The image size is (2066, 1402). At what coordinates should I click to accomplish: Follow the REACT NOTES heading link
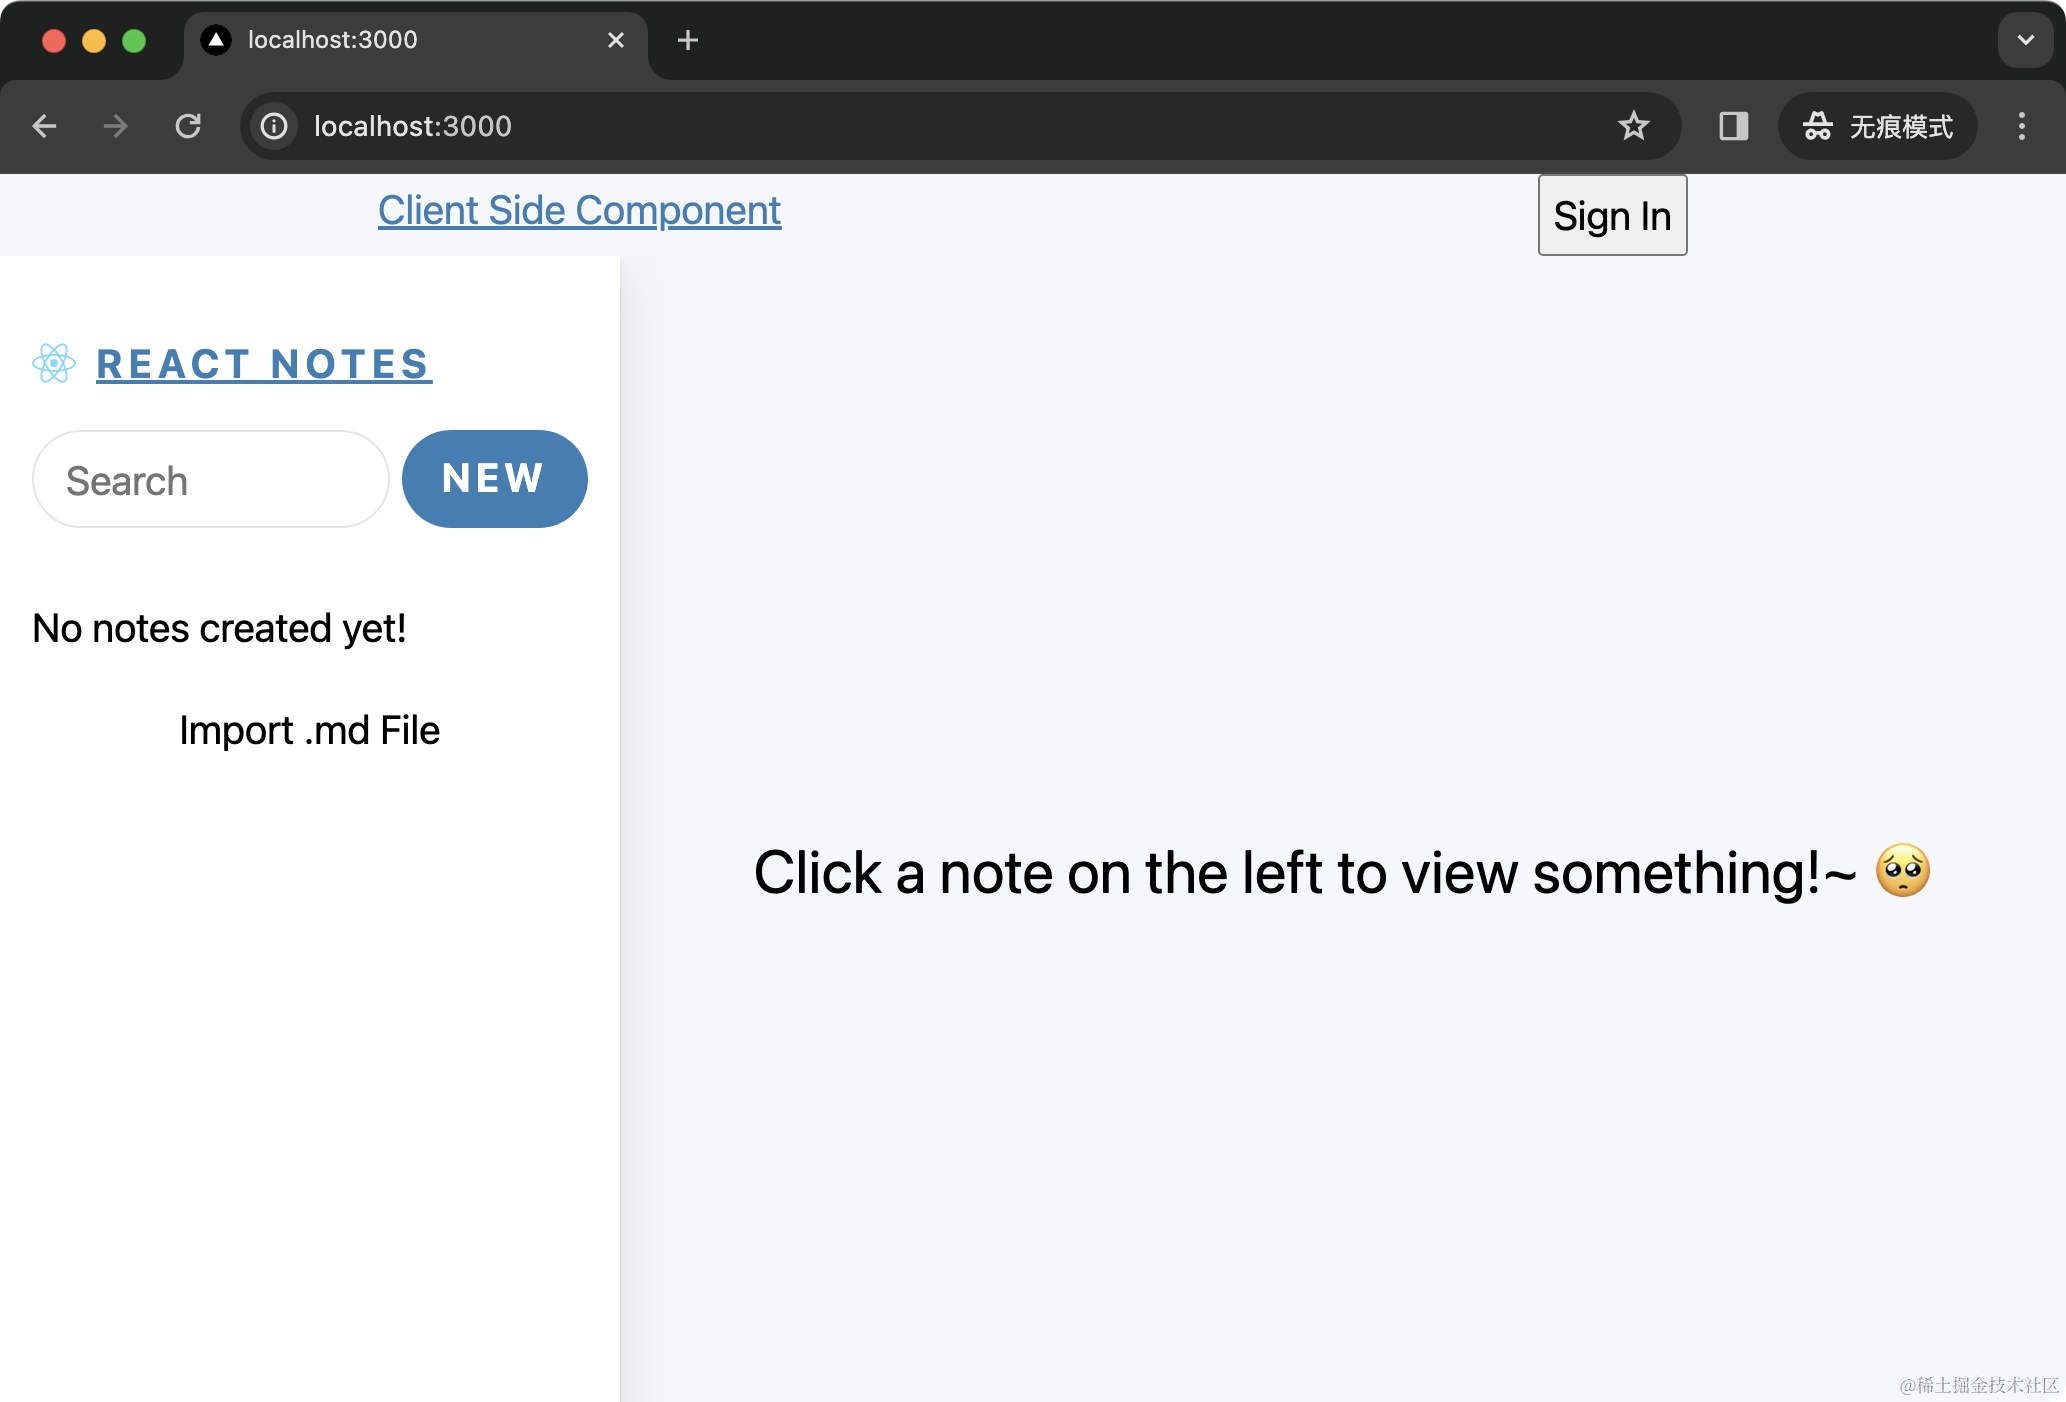click(x=264, y=364)
